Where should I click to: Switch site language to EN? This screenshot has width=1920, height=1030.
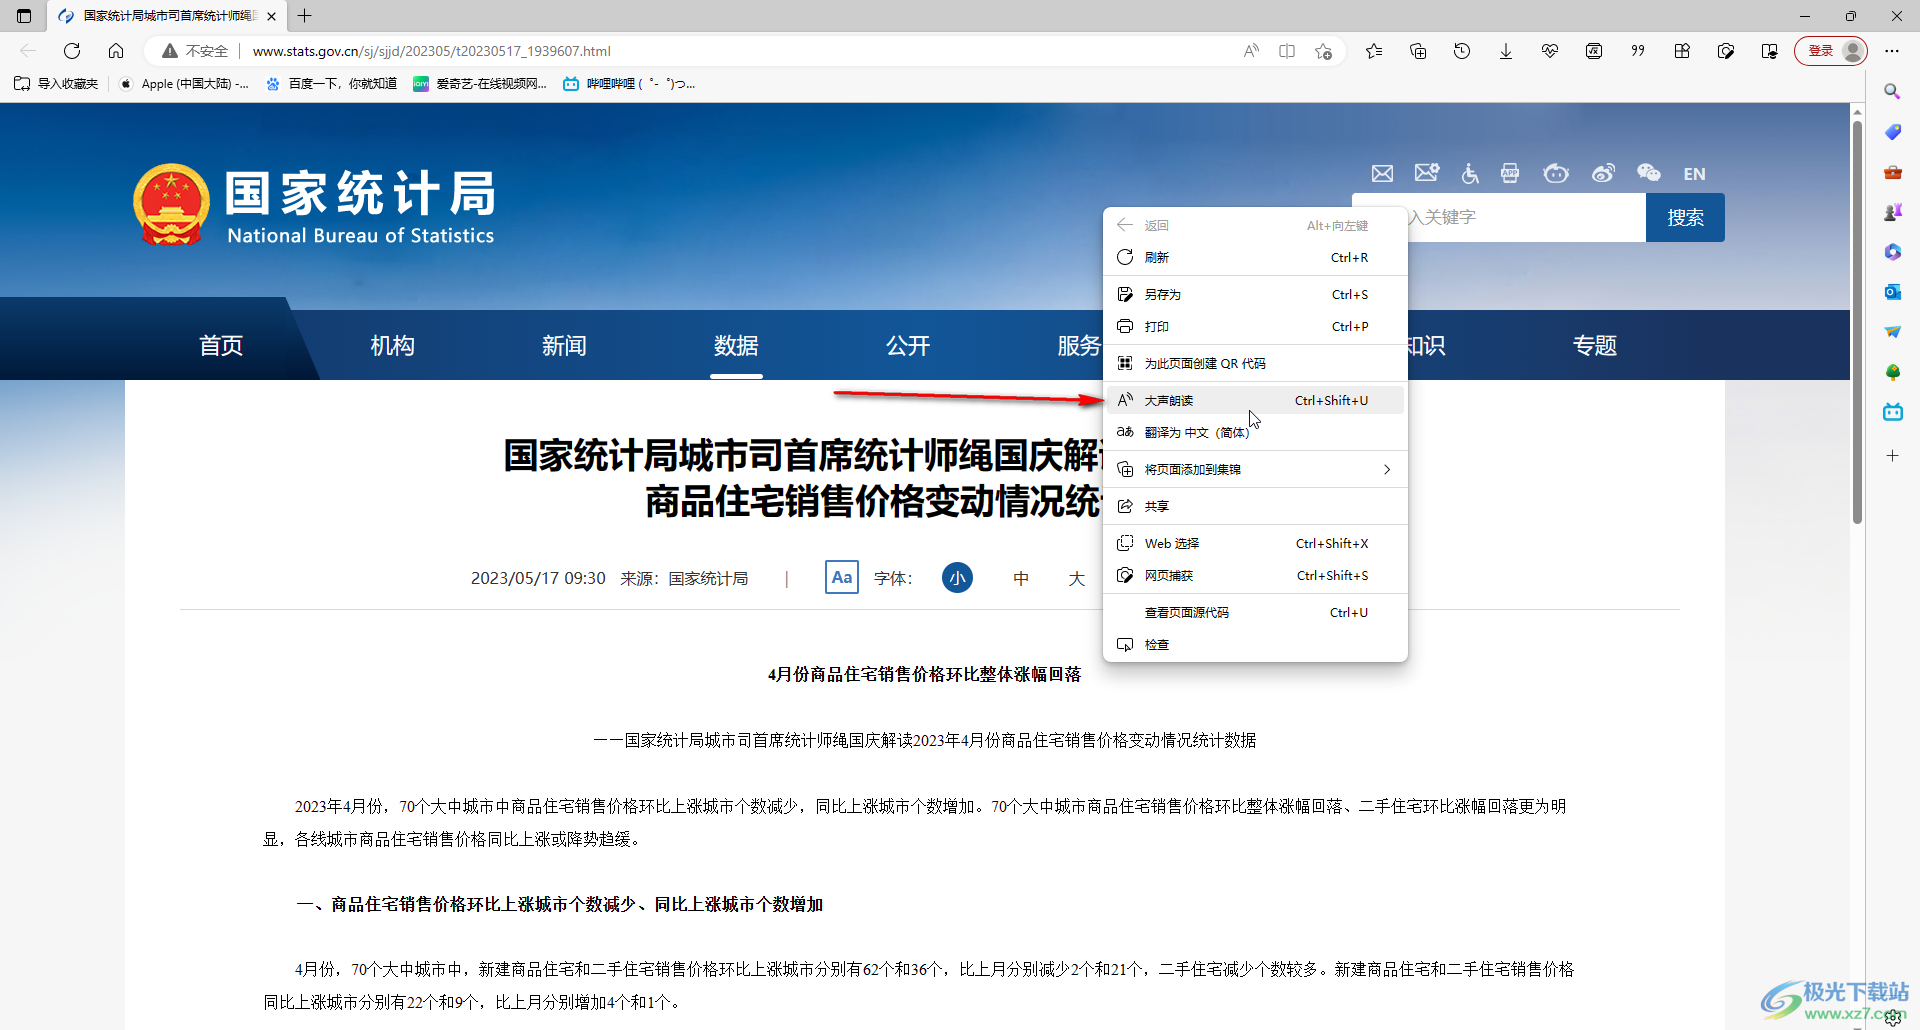[x=1694, y=174]
